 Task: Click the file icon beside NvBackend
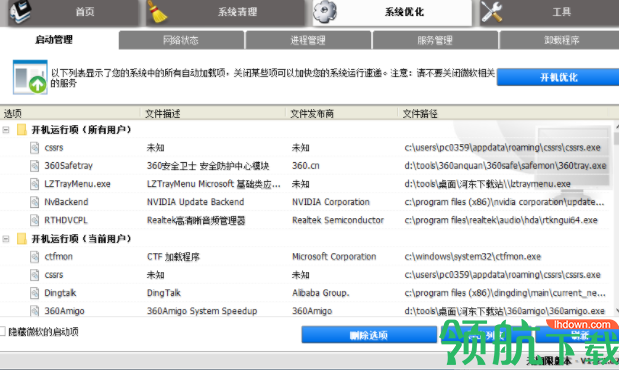tap(35, 202)
